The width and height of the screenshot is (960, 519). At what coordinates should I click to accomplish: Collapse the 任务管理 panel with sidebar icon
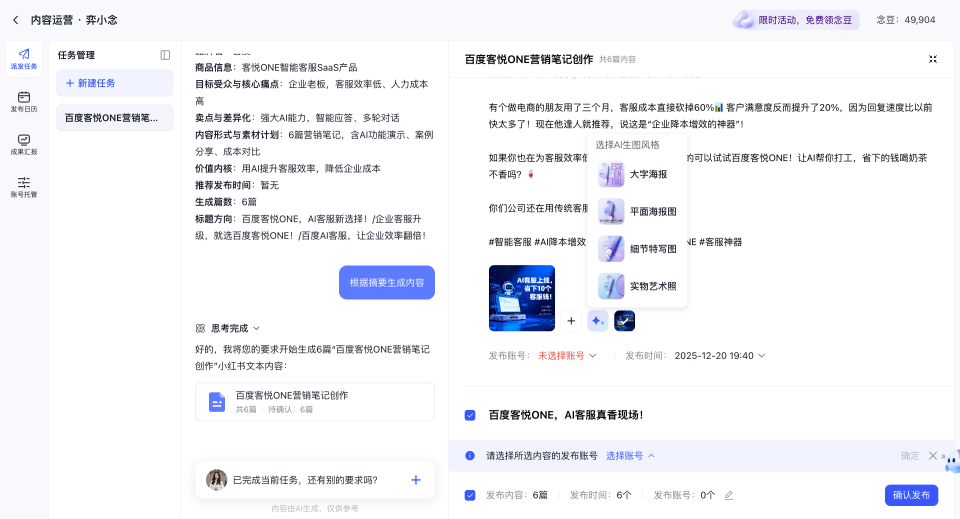pos(165,55)
